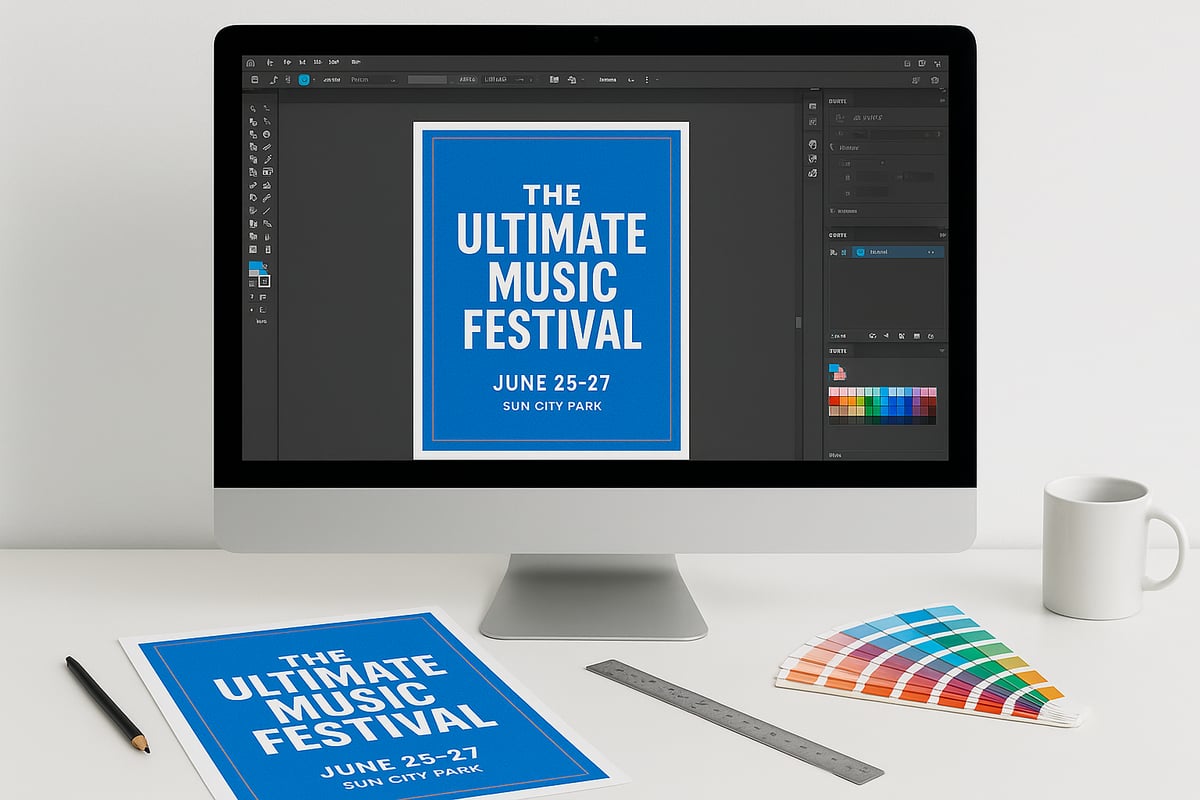Pick the red swatch in the swatches grid
This screenshot has width=1200, height=800.
tap(834, 401)
